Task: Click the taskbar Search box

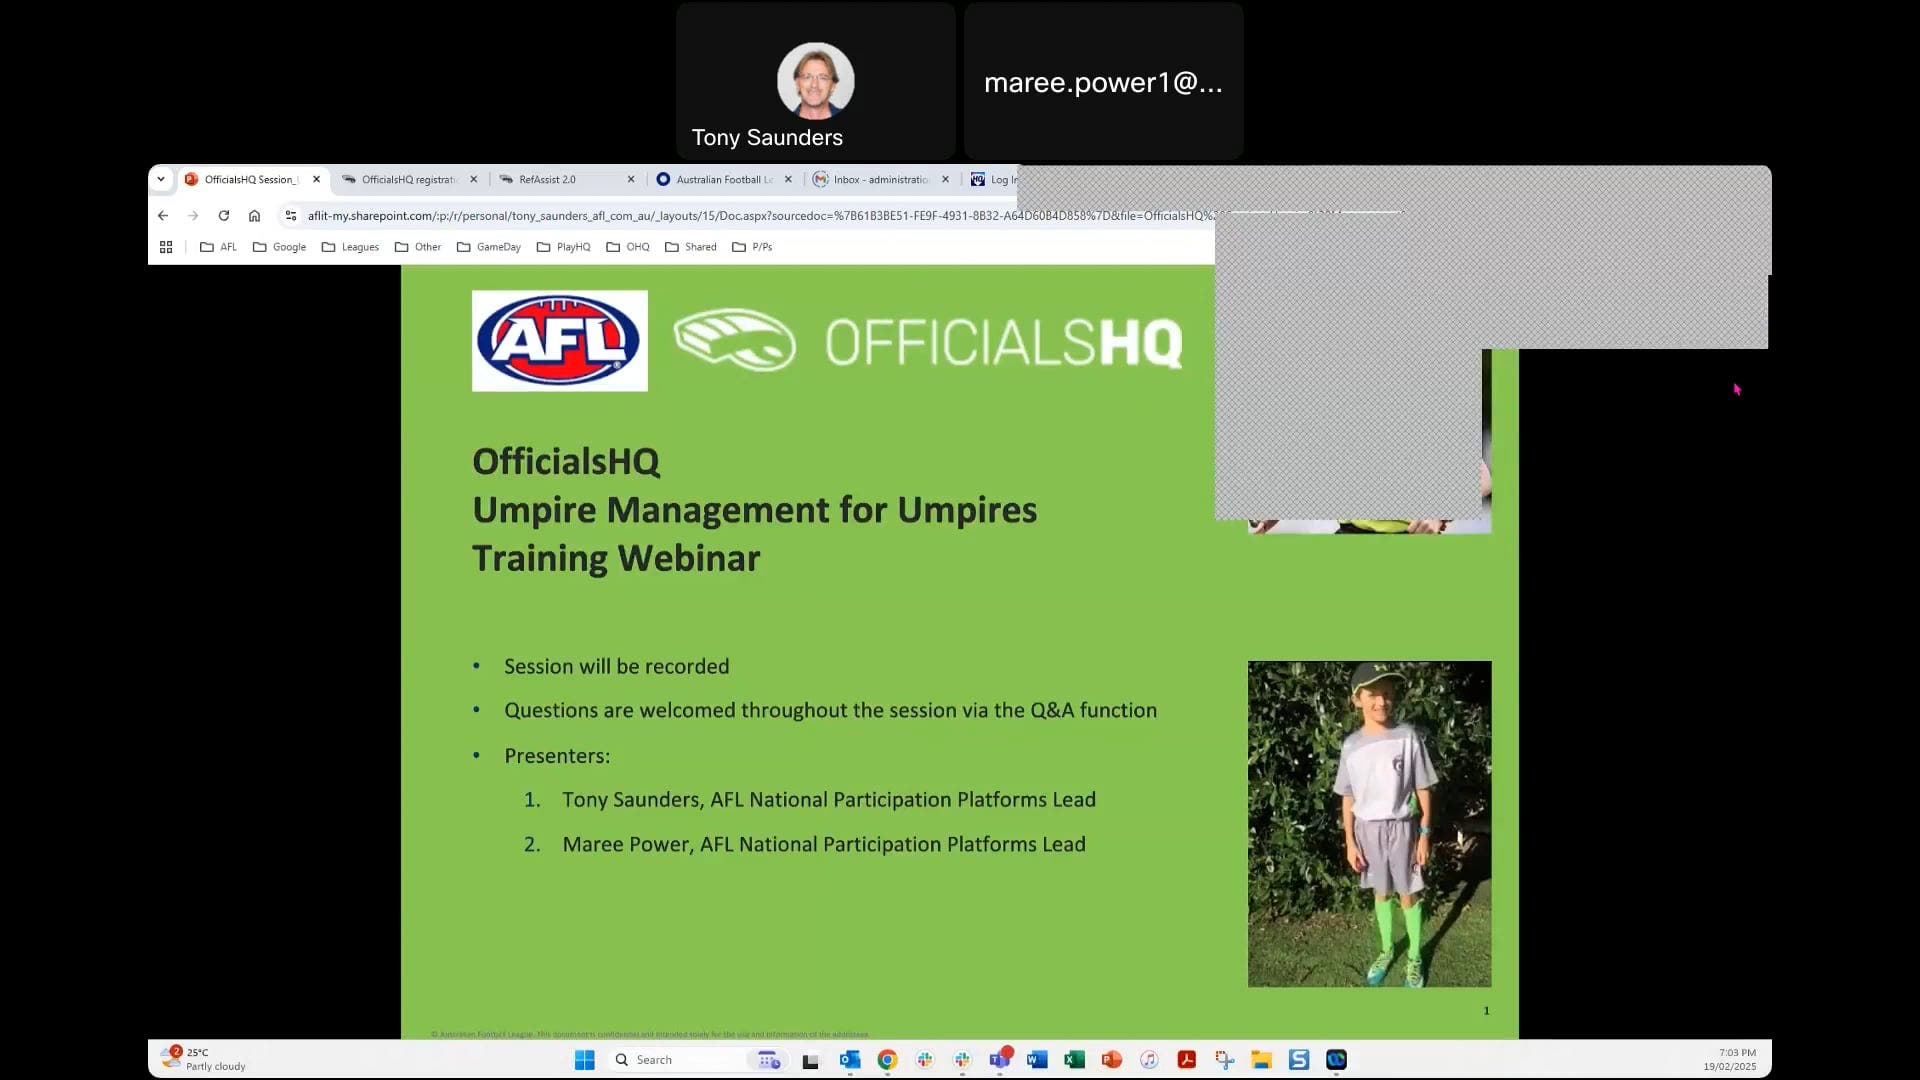Action: (680, 1060)
